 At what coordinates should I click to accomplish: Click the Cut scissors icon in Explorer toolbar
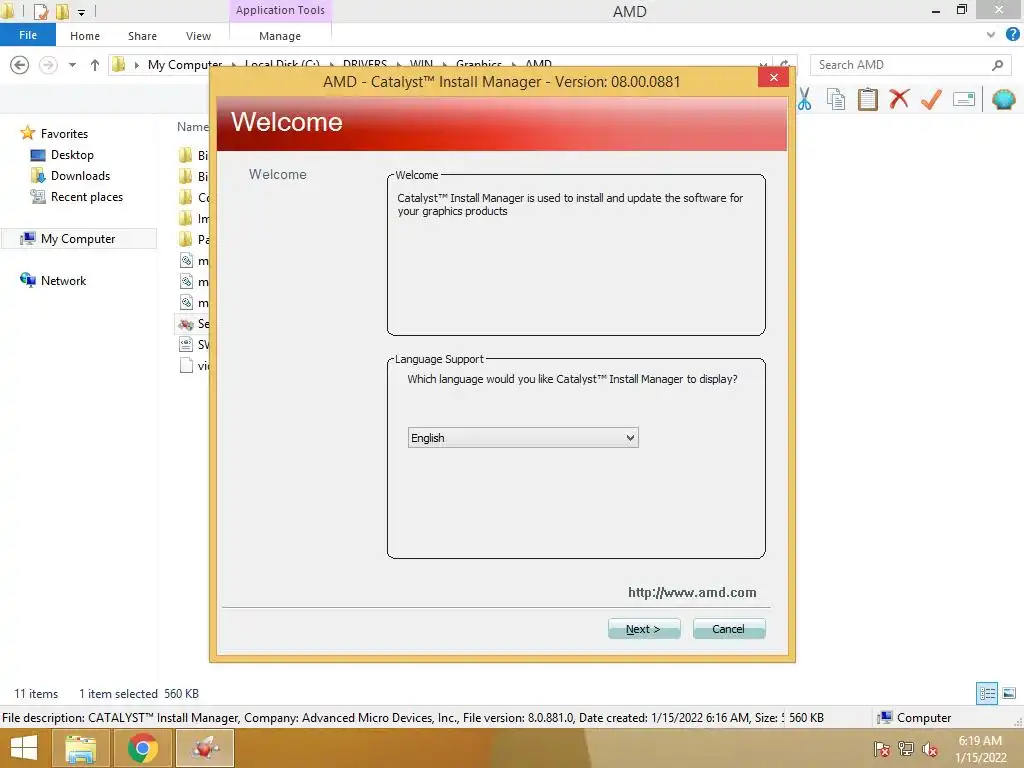805,99
